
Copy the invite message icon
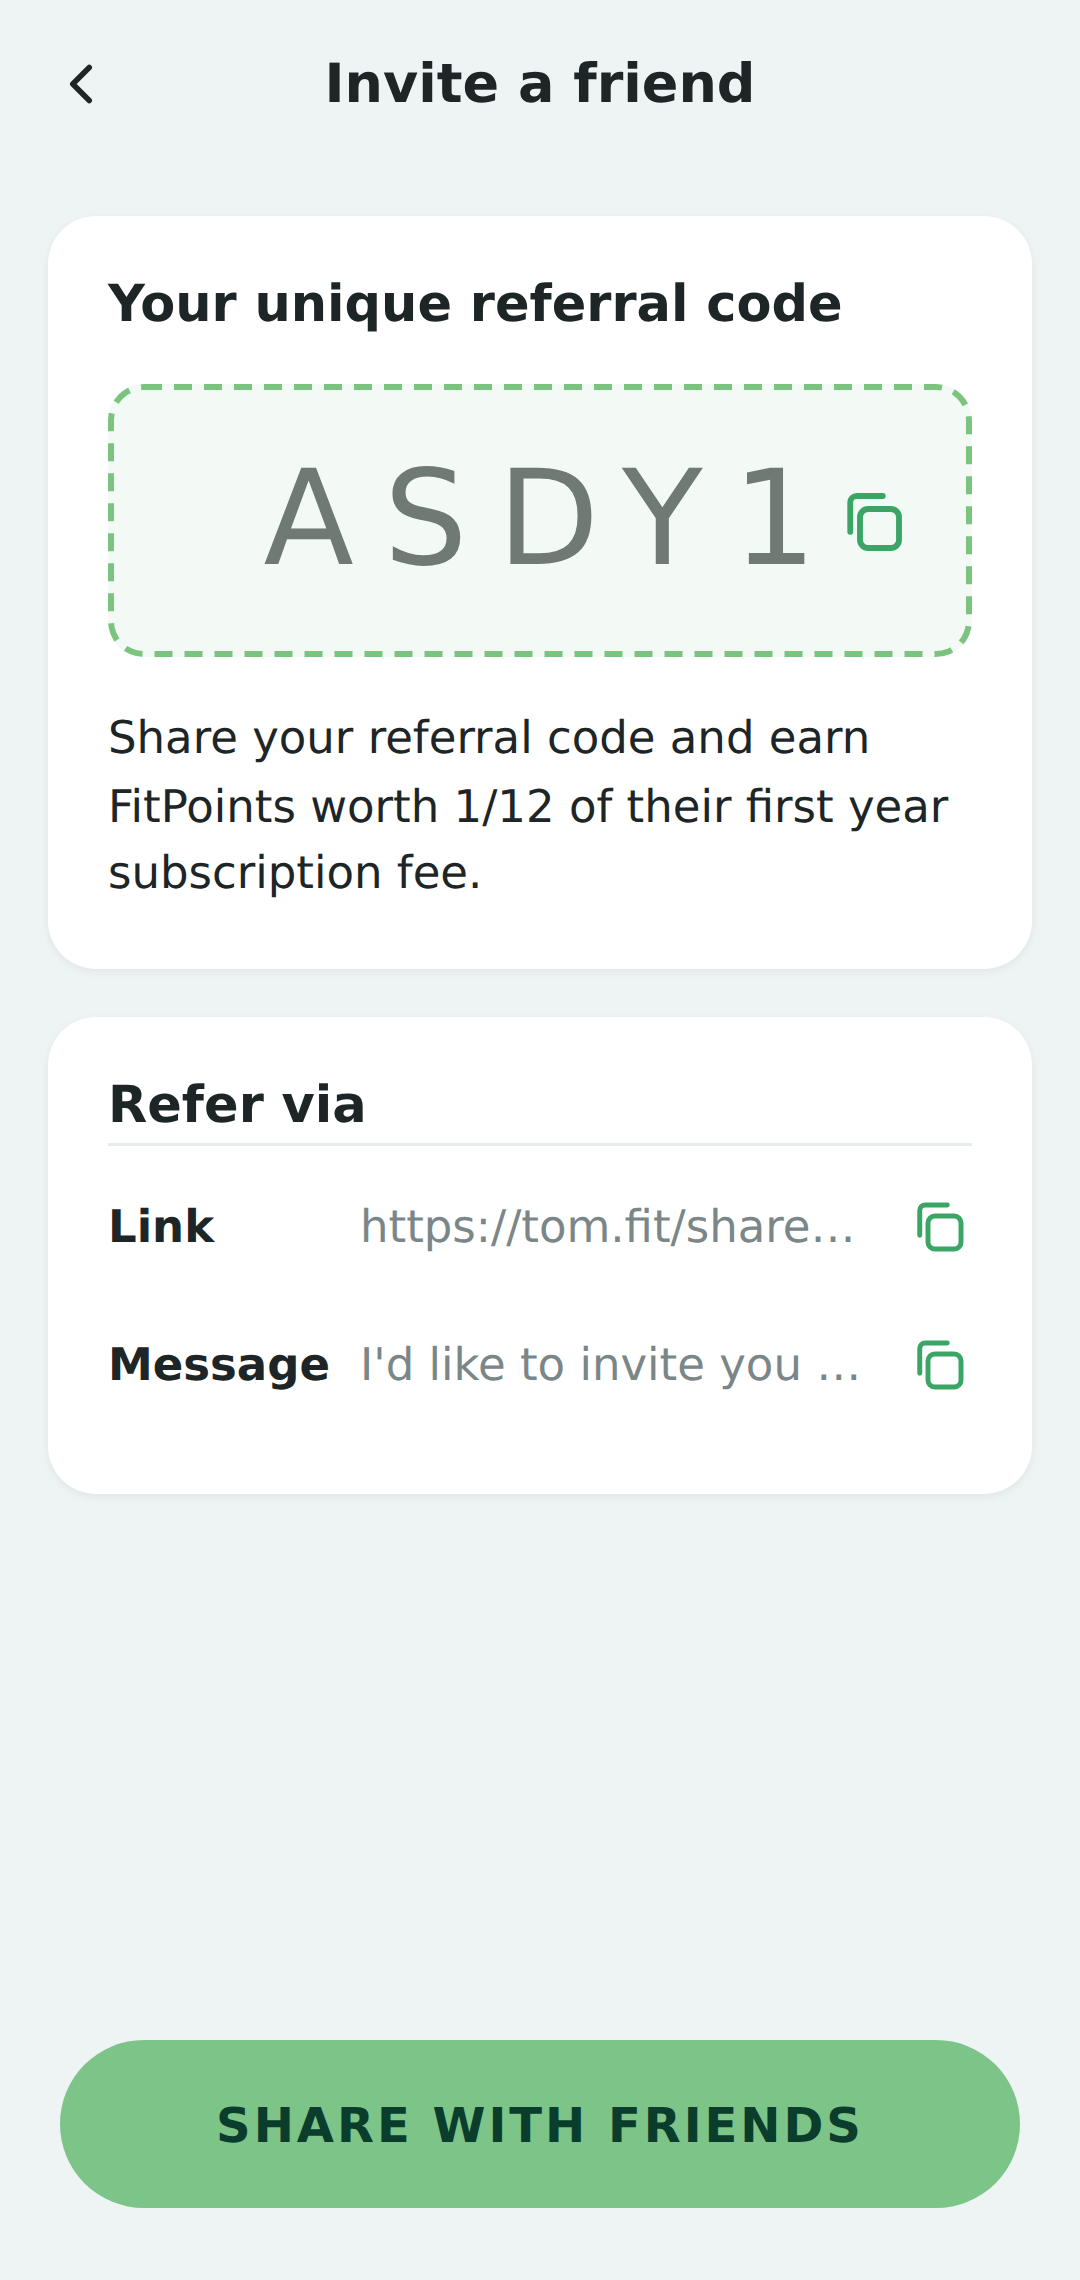[940, 1365]
